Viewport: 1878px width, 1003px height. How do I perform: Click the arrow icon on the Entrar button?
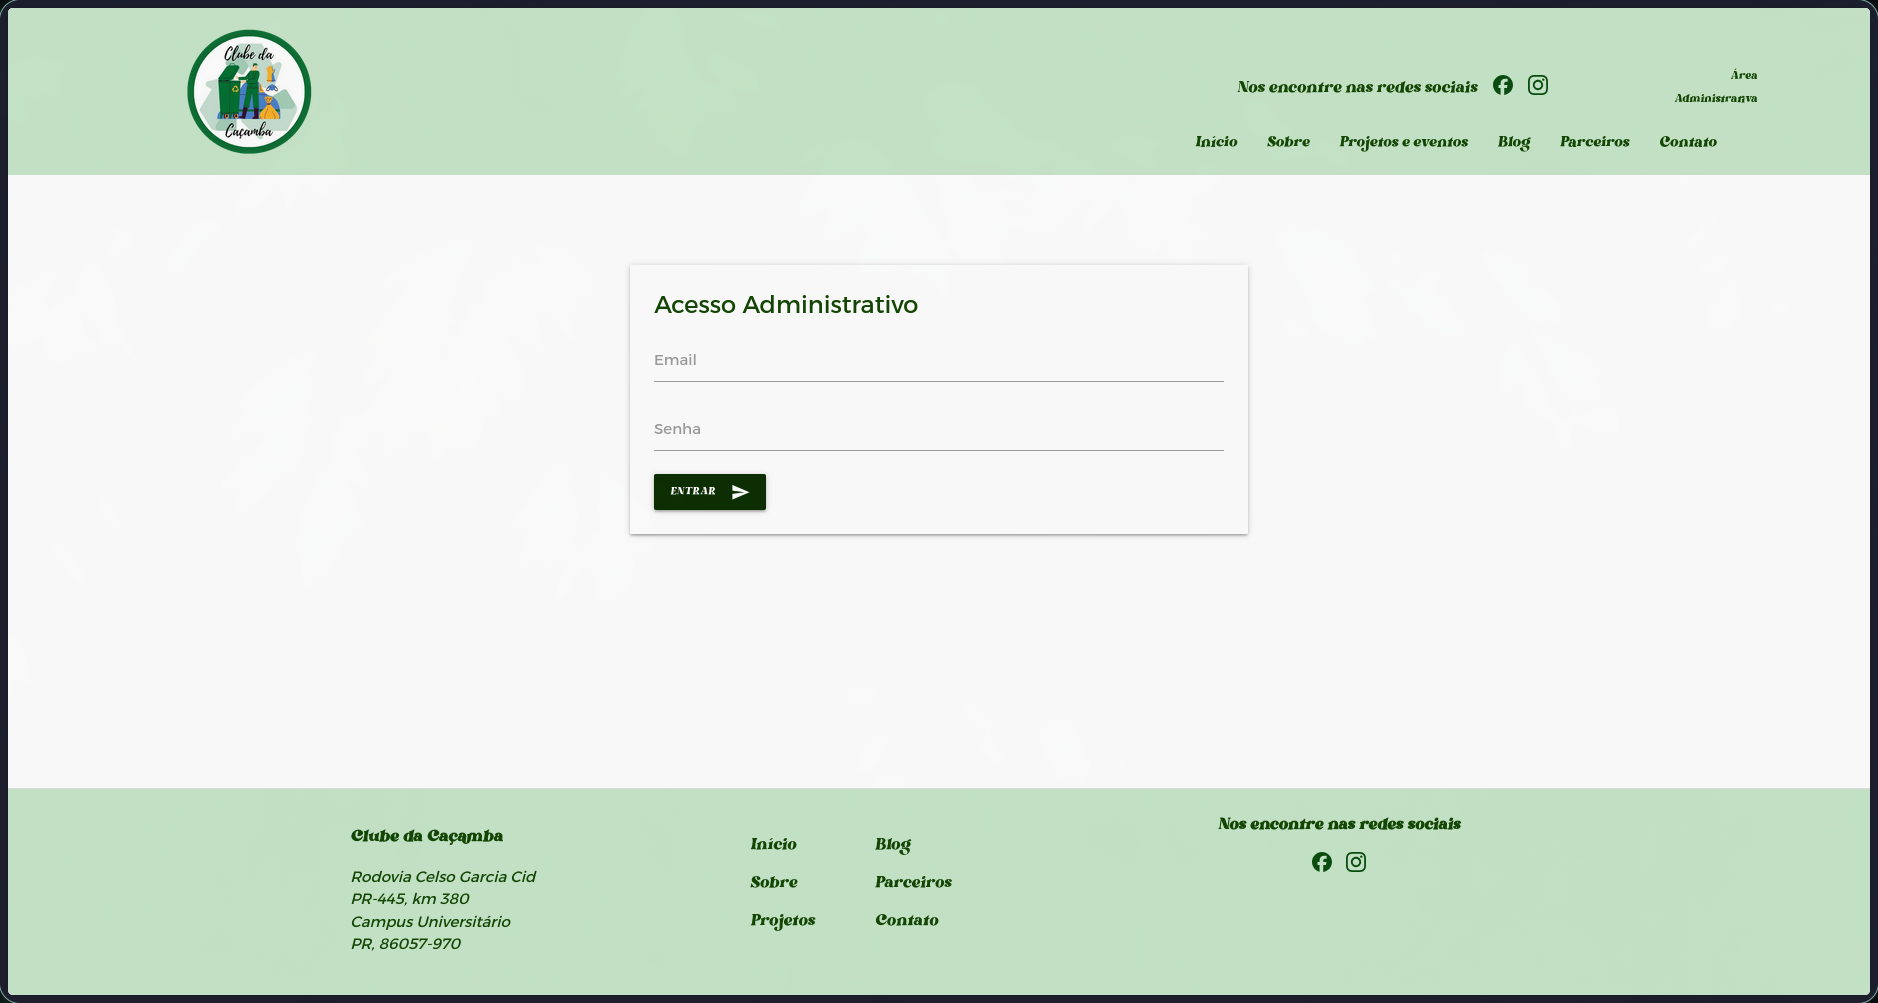[x=740, y=491]
